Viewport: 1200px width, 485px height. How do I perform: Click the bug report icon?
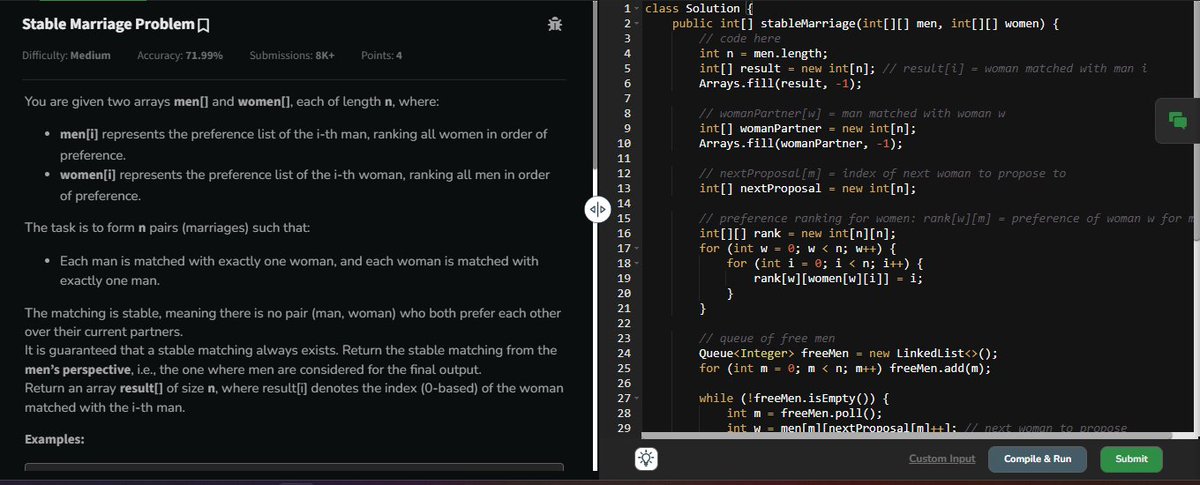[555, 24]
